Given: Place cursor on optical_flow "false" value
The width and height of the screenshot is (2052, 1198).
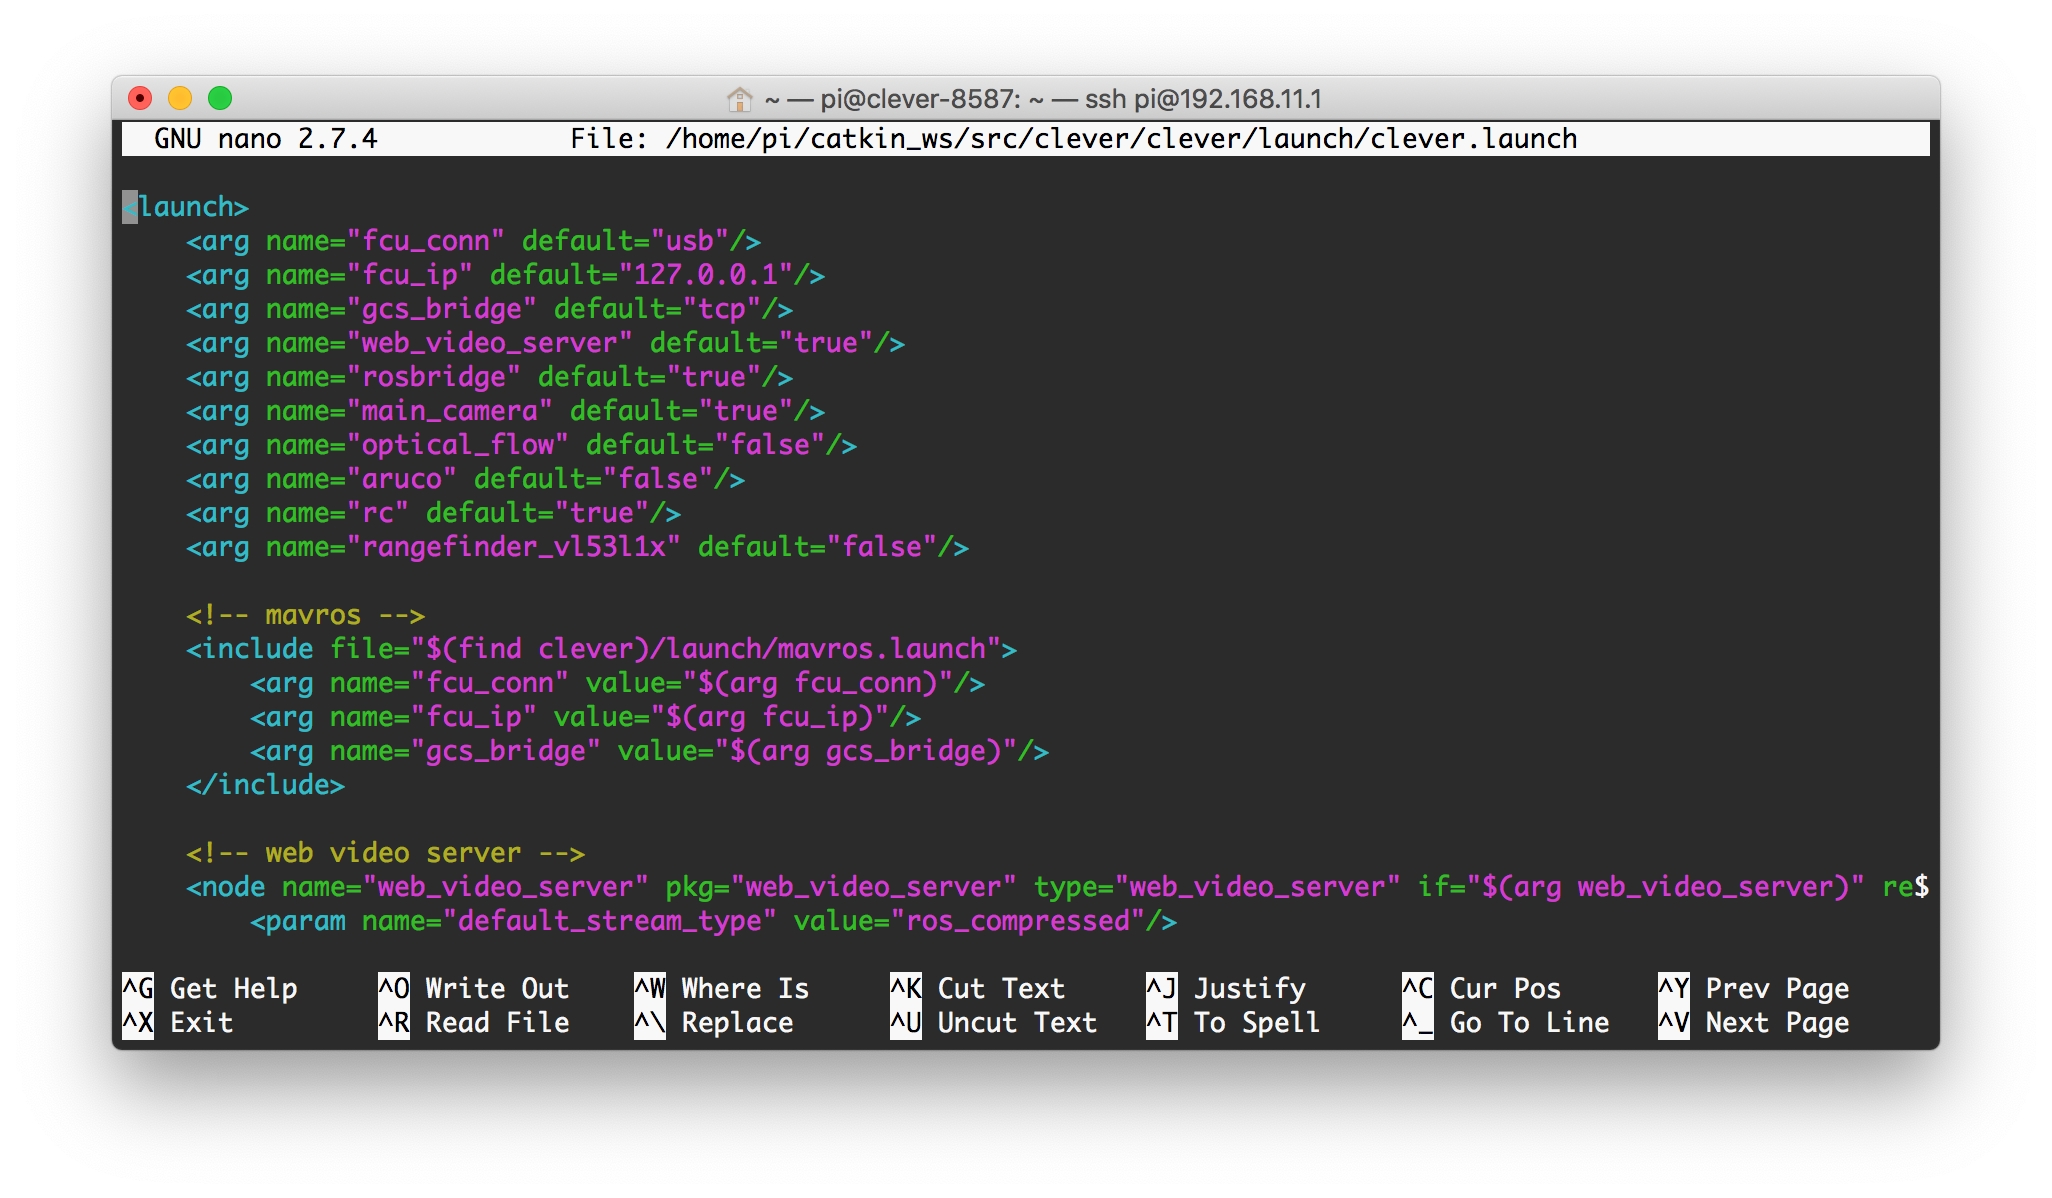Looking at the screenshot, I should coord(769,445).
